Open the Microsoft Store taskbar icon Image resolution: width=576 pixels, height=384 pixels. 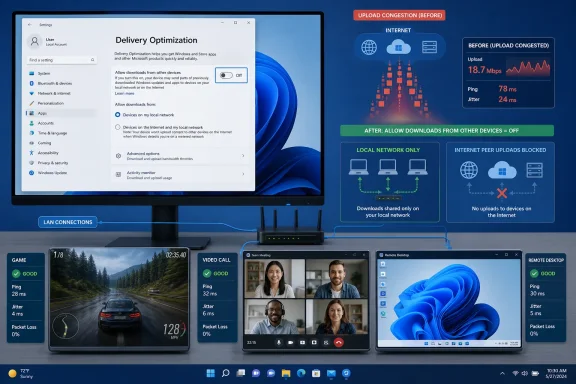[x=316, y=373]
